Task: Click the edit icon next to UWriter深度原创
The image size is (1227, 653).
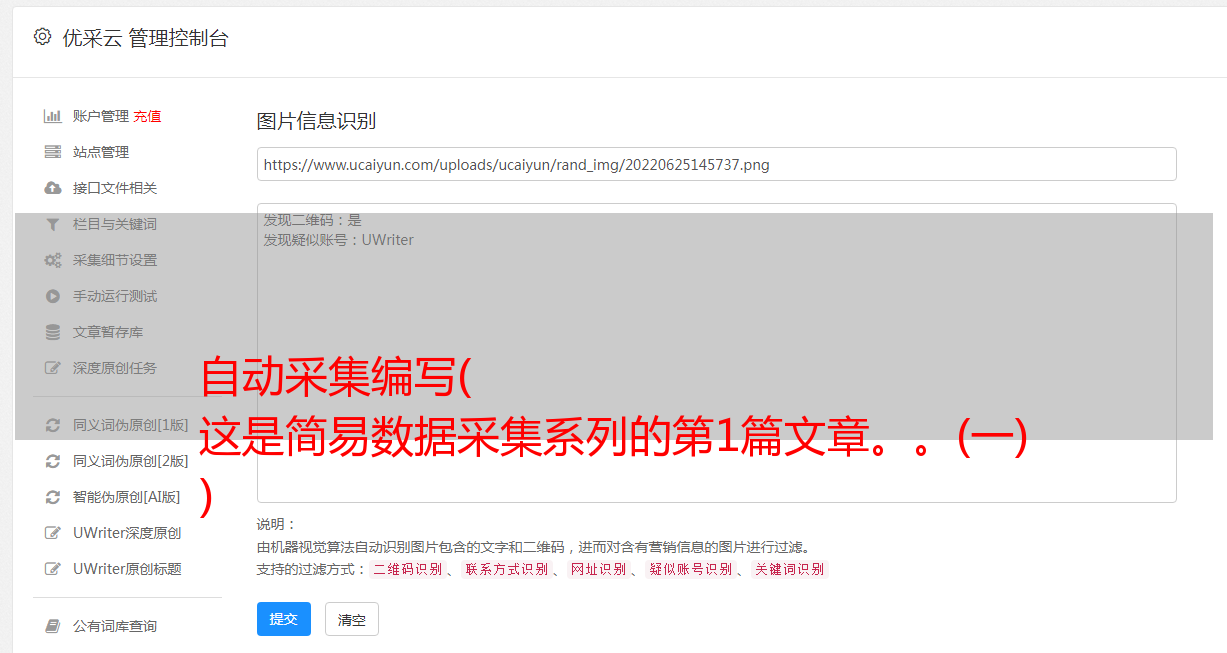Action: (x=53, y=533)
